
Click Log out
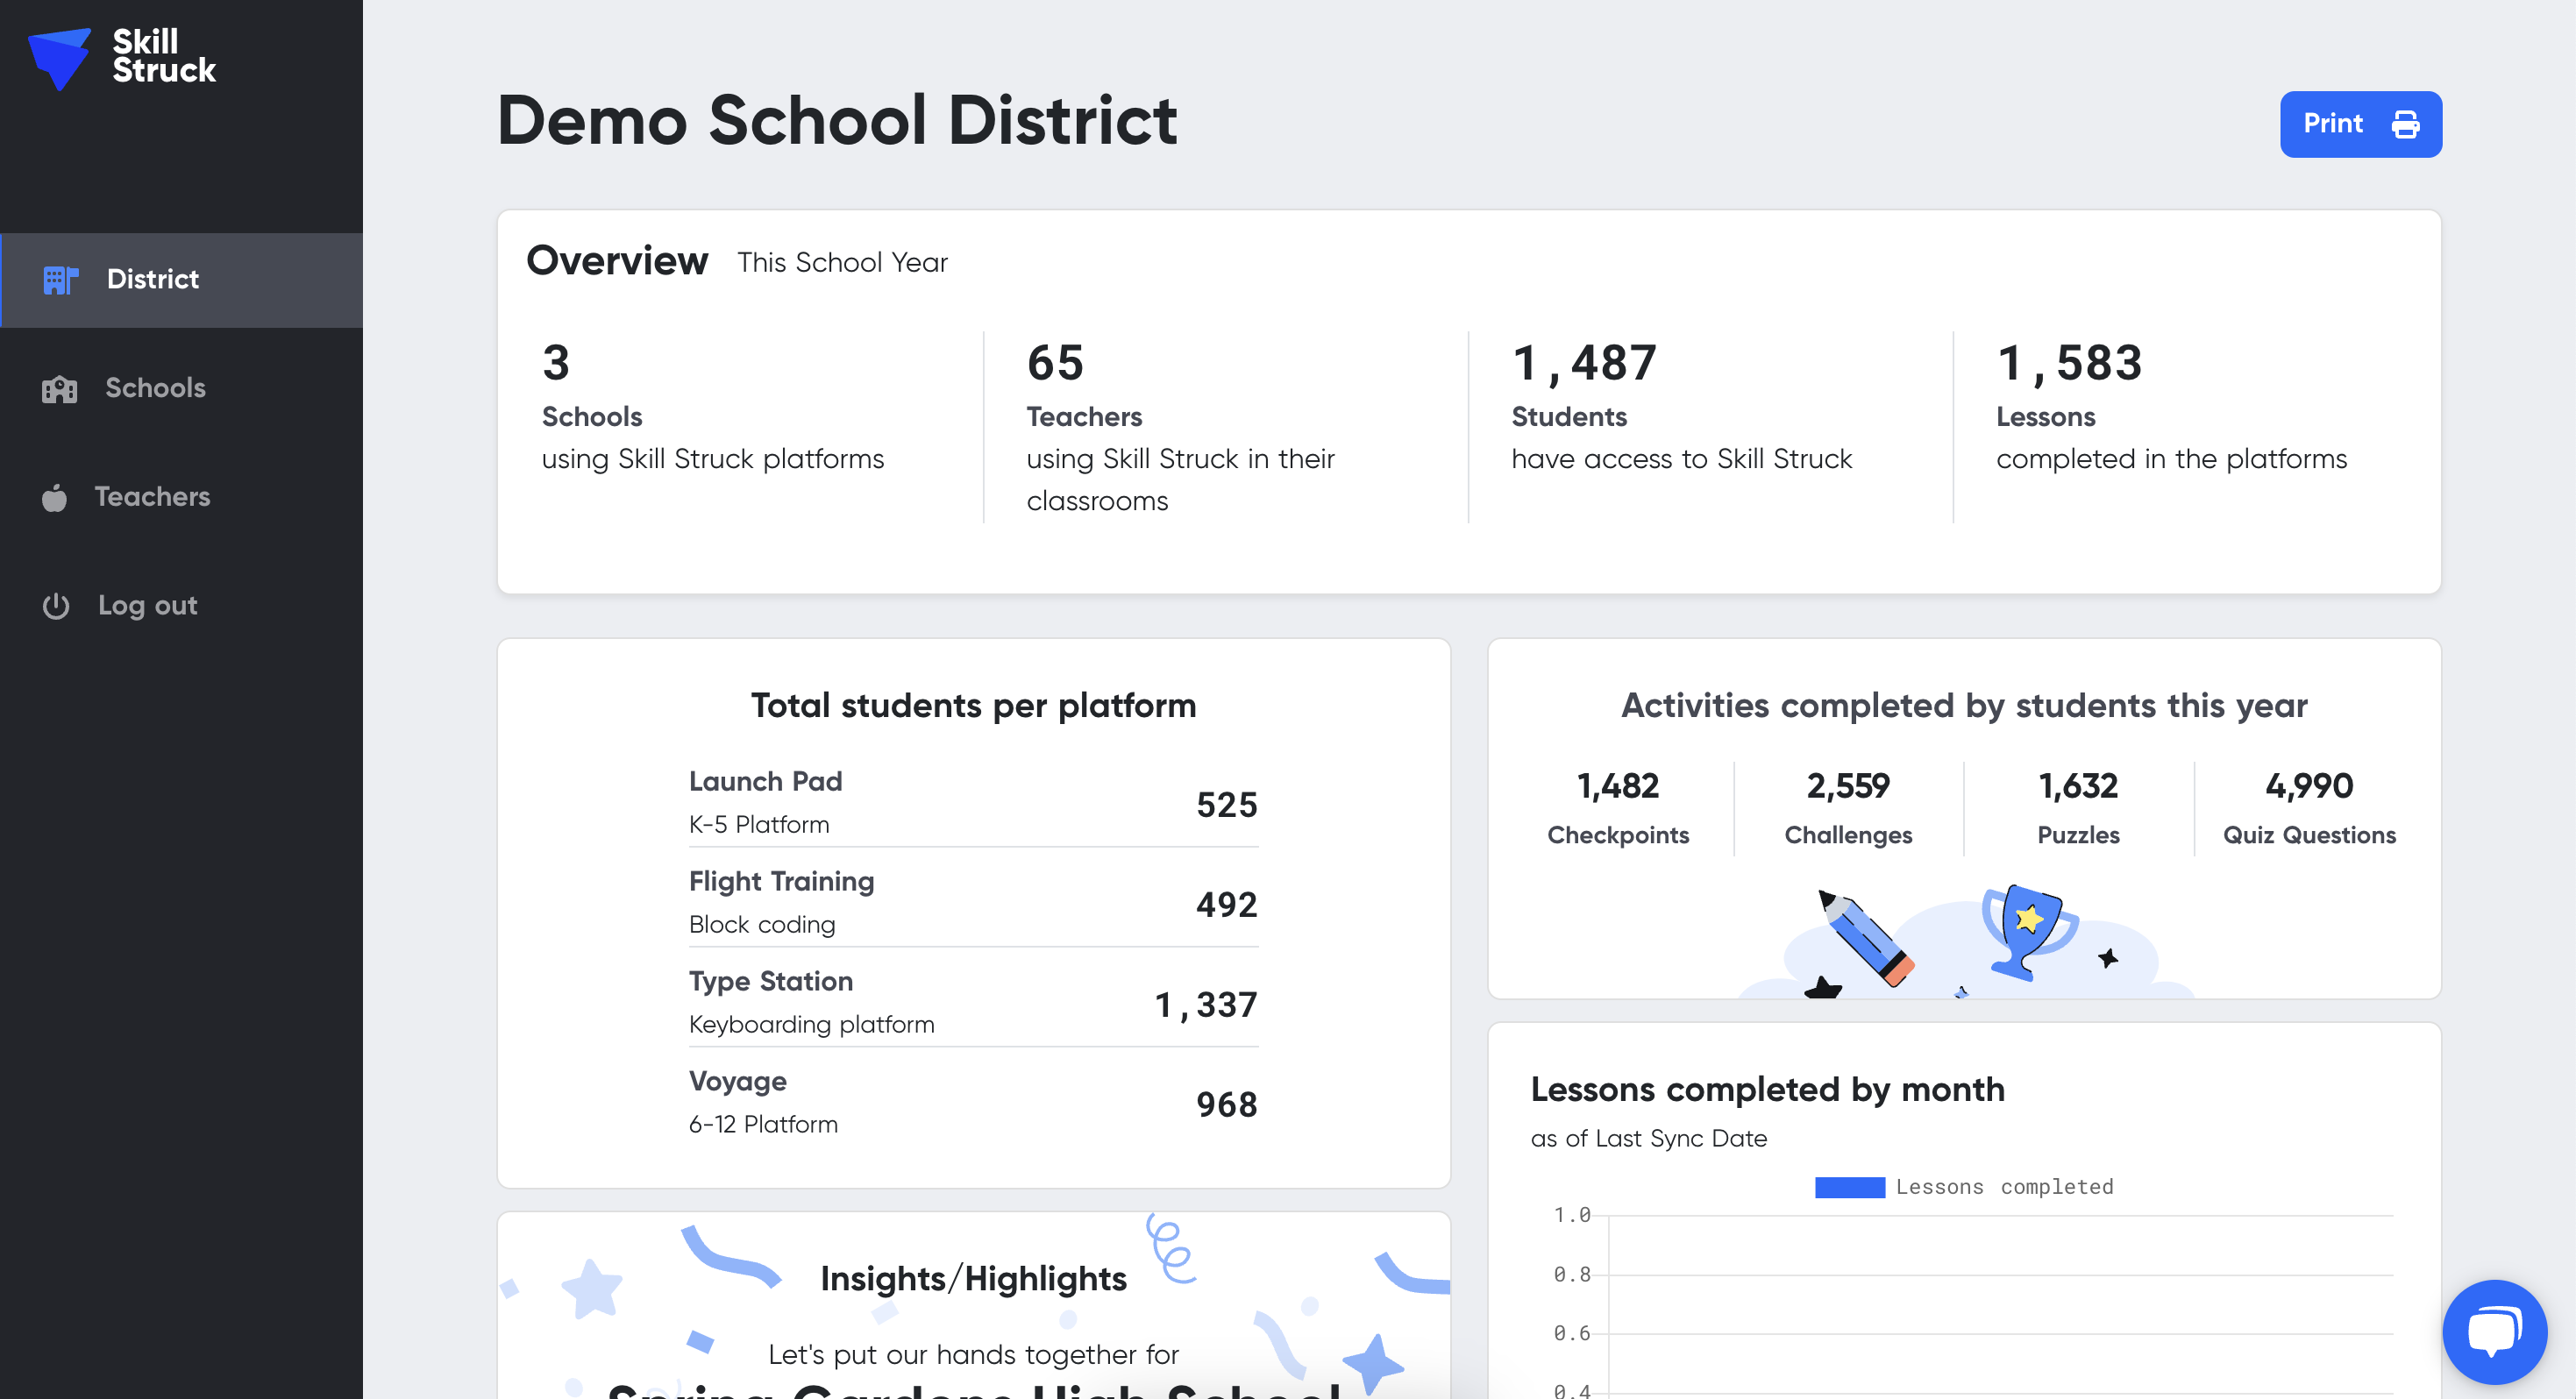click(147, 605)
